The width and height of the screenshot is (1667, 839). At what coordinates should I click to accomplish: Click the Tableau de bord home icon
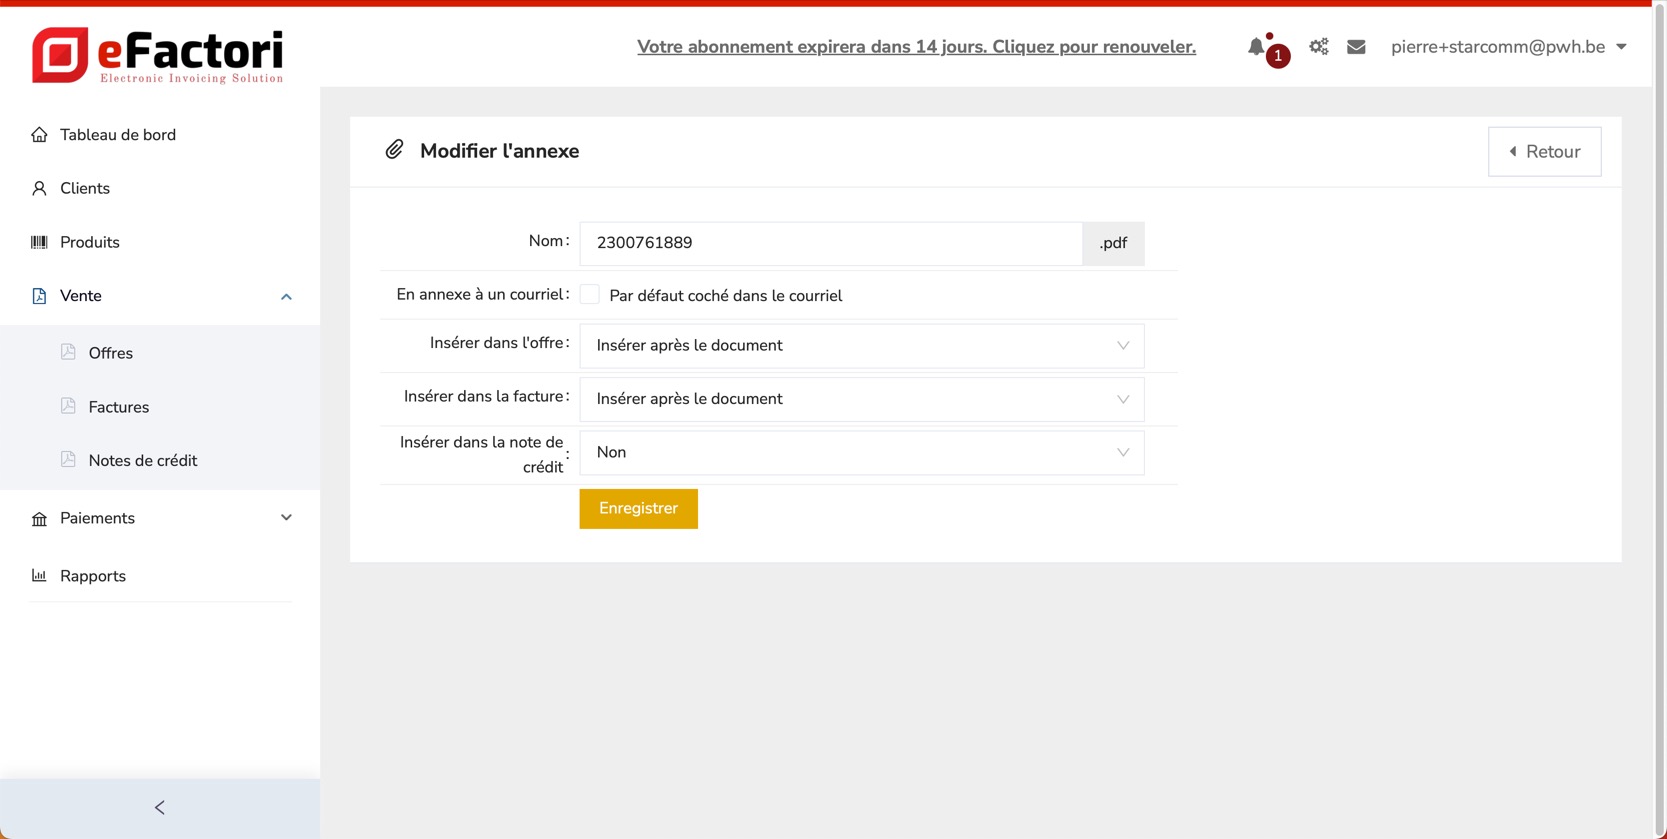click(x=39, y=135)
